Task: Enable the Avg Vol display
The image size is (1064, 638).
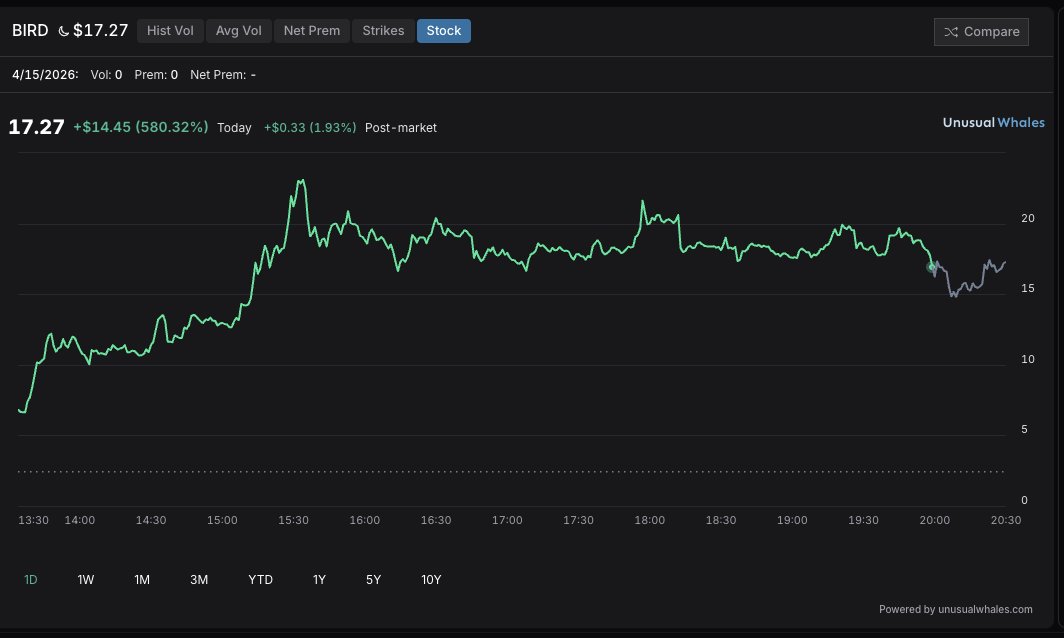Action: point(238,30)
